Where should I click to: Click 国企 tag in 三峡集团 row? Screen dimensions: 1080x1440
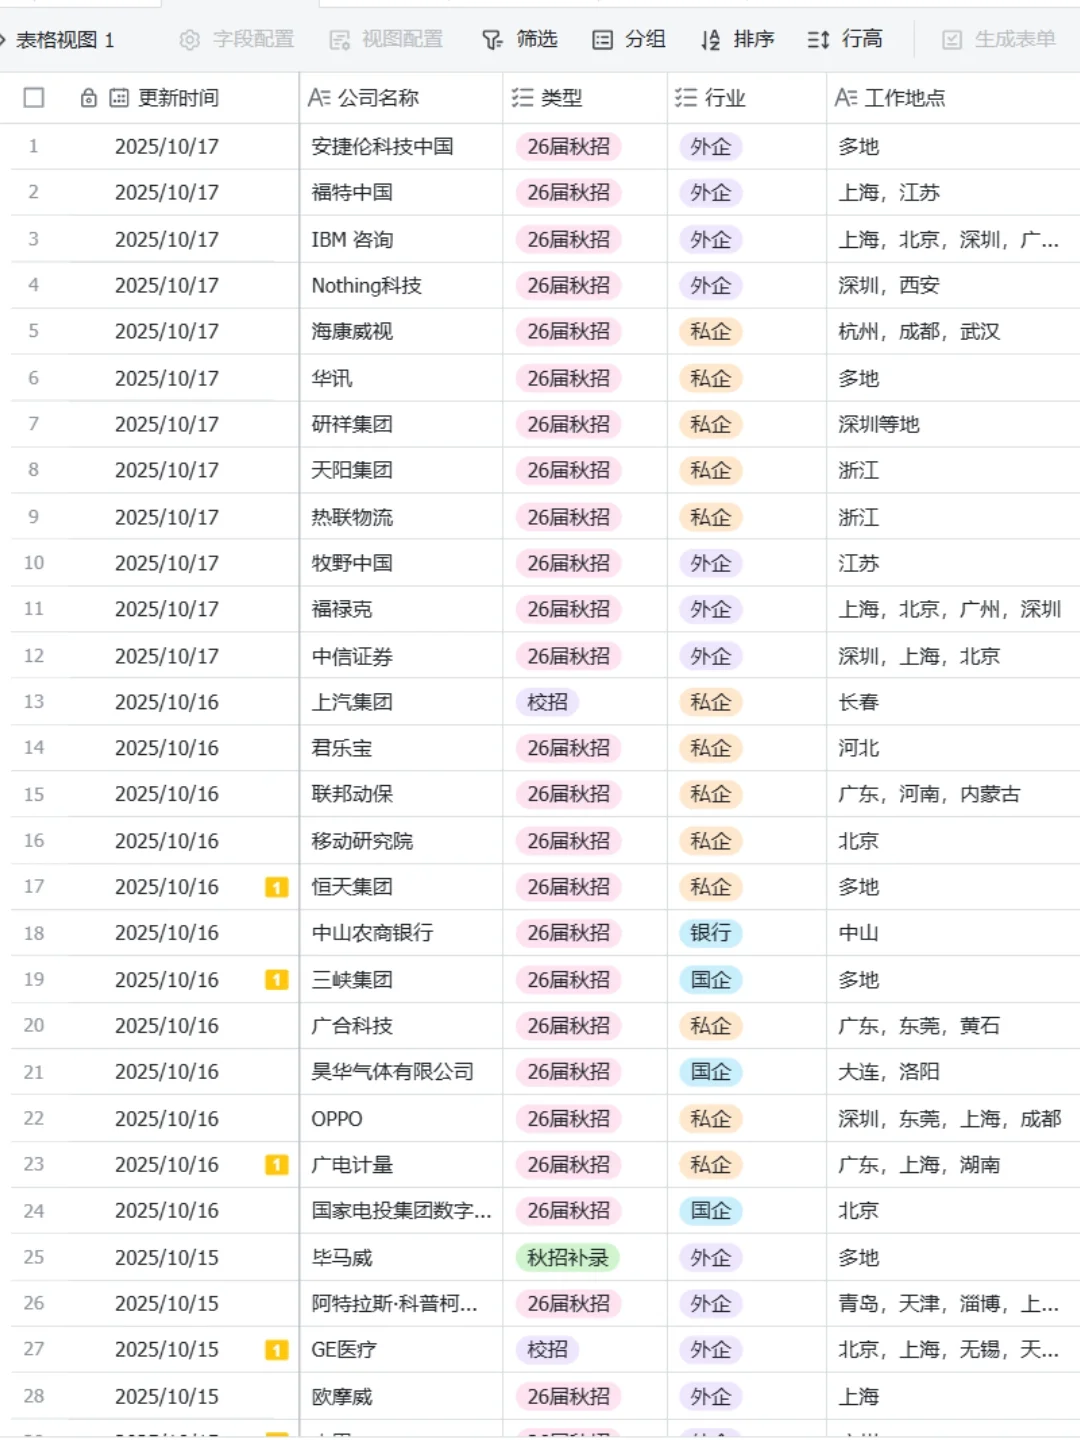[711, 980]
